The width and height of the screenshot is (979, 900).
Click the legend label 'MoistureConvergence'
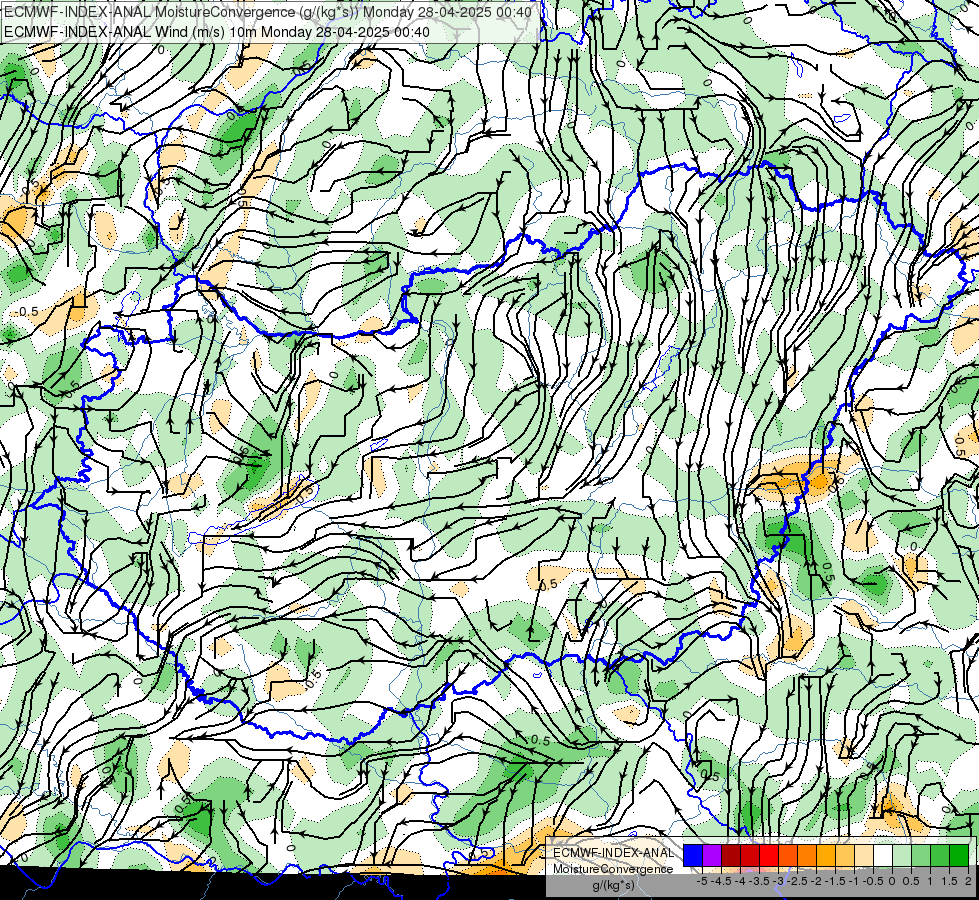tap(613, 869)
